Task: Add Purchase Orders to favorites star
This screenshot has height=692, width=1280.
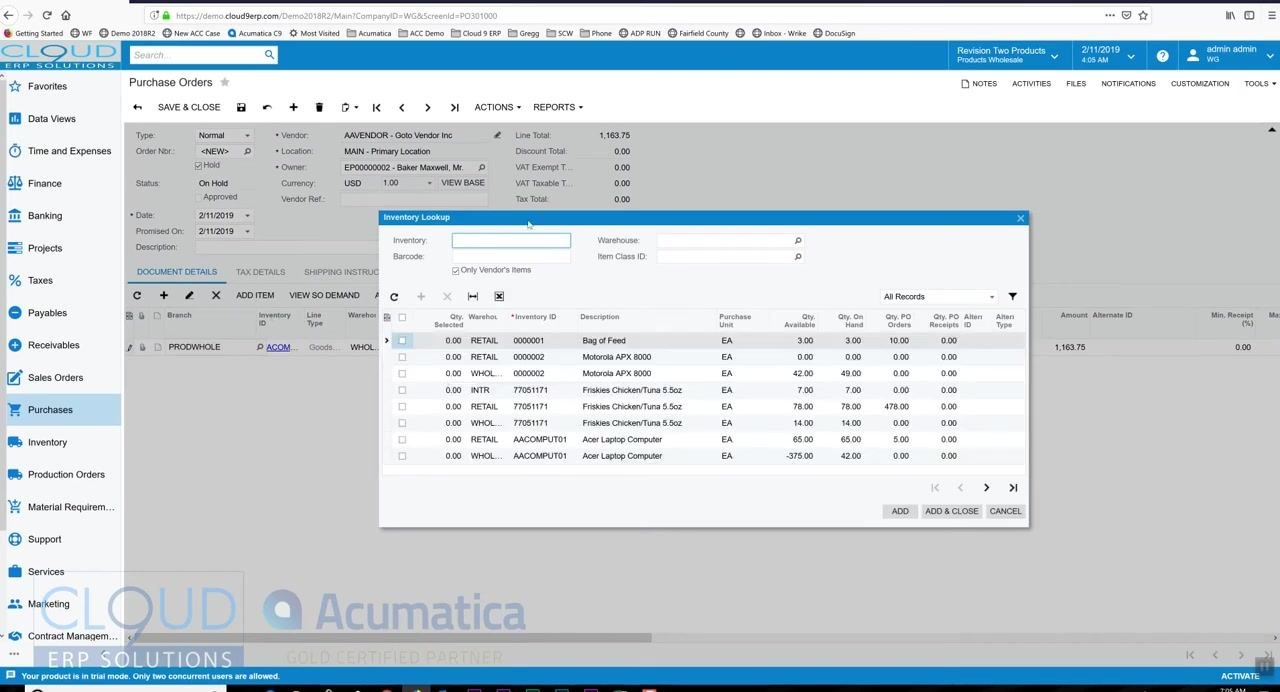Action: pyautogui.click(x=225, y=82)
